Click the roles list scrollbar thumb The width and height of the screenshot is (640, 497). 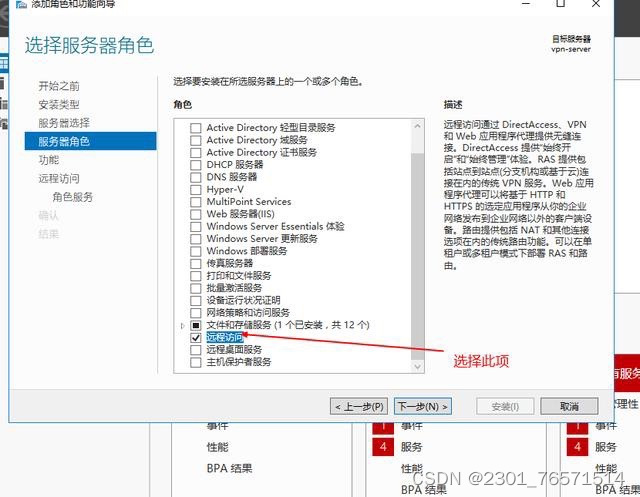pos(417,256)
